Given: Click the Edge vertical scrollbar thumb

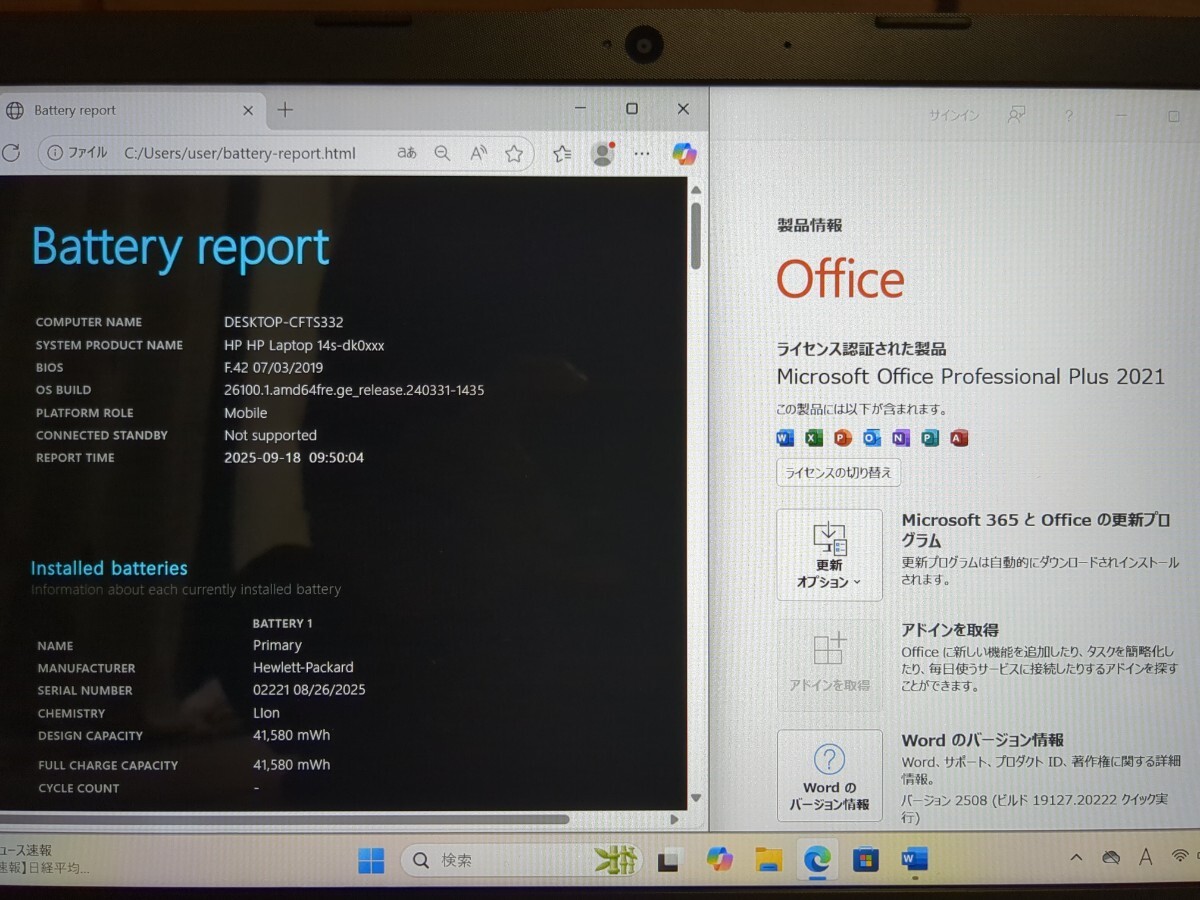Looking at the screenshot, I should click(x=696, y=236).
